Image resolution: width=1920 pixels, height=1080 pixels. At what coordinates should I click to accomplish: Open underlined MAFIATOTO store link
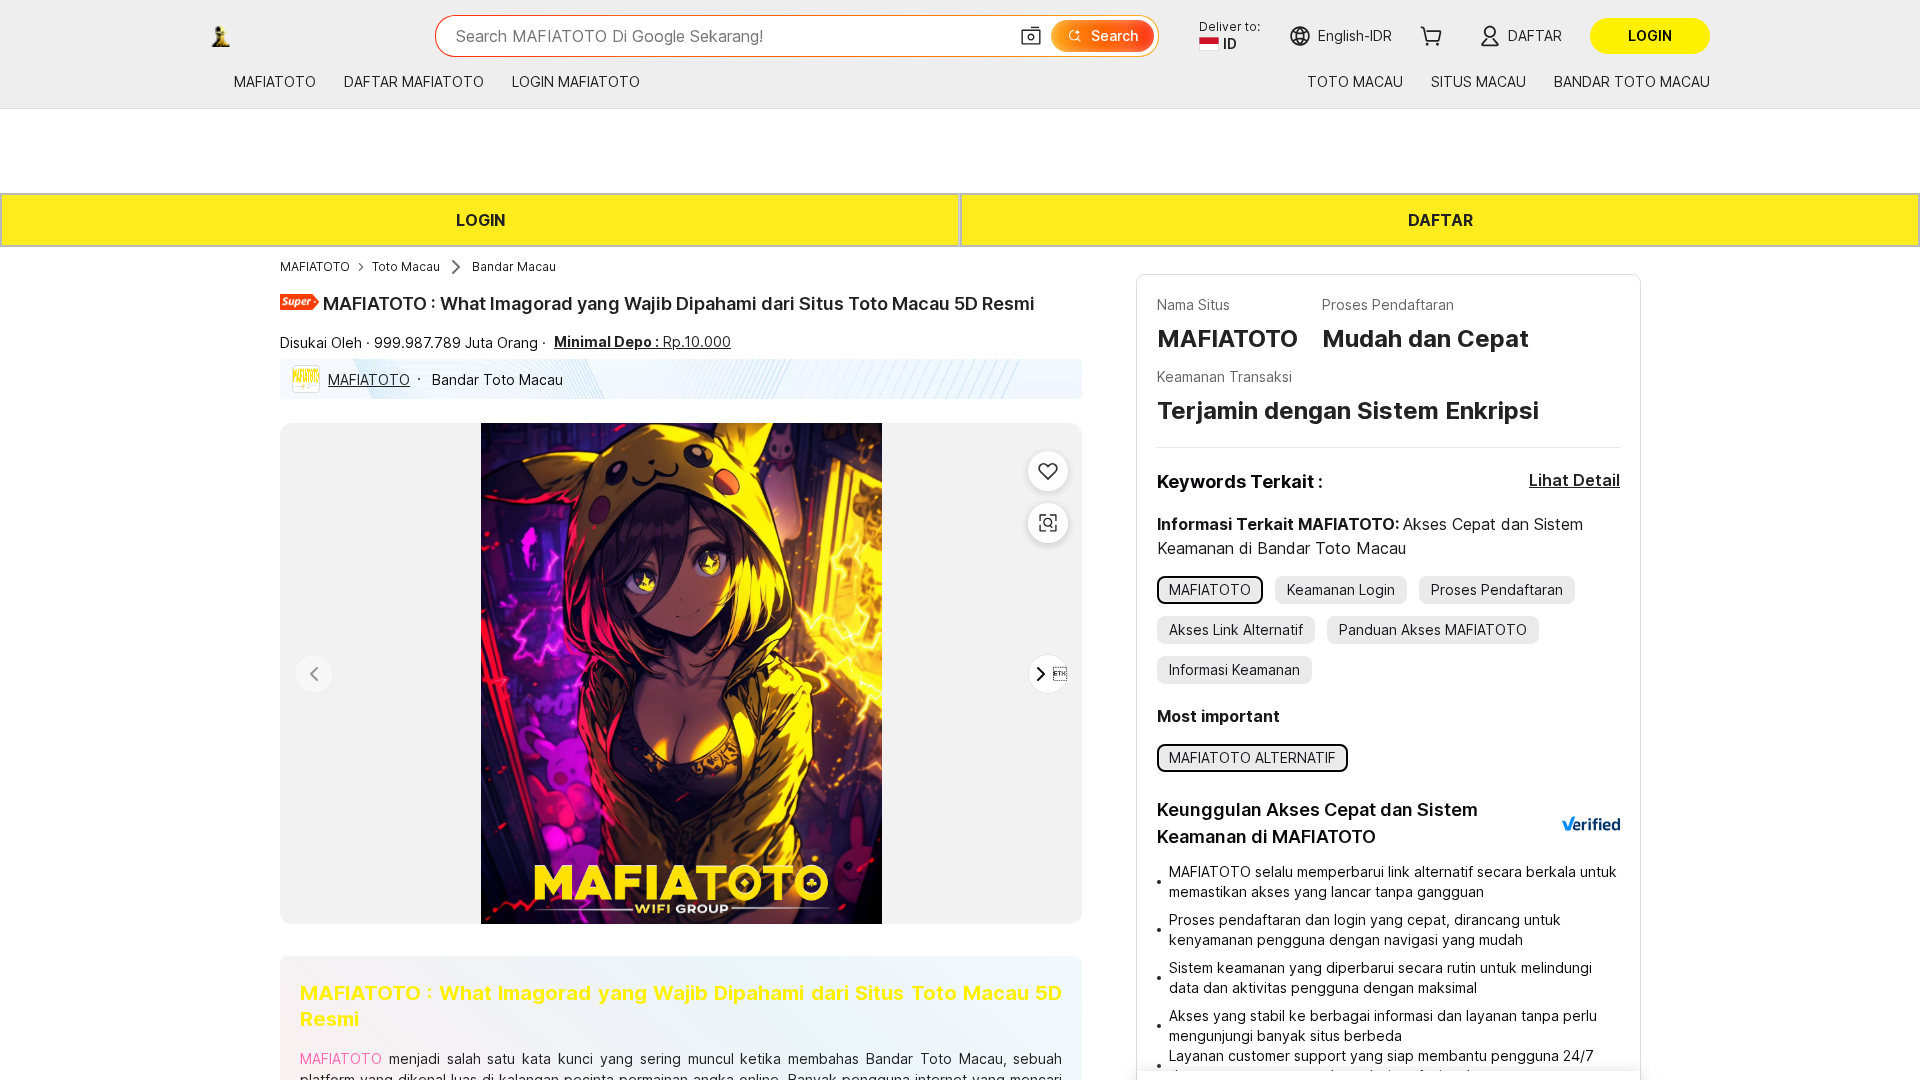369,380
